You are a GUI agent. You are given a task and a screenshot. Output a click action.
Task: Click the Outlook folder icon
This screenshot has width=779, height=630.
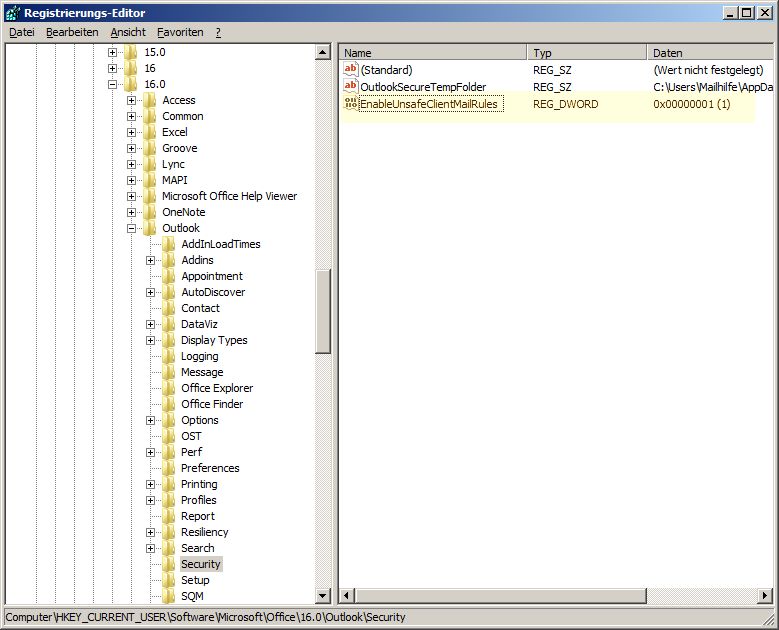coord(150,228)
